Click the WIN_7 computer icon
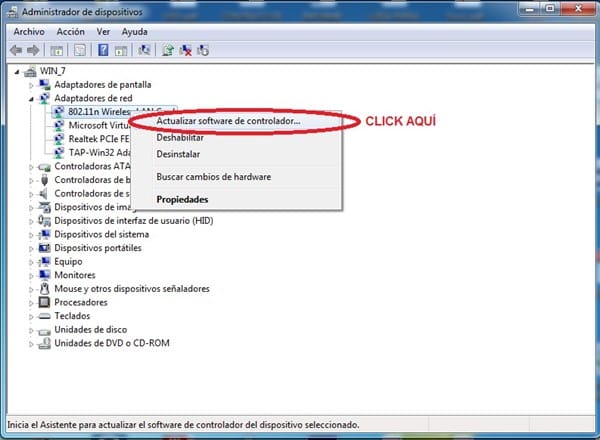Viewport: 600px width, 440px height. [x=30, y=71]
